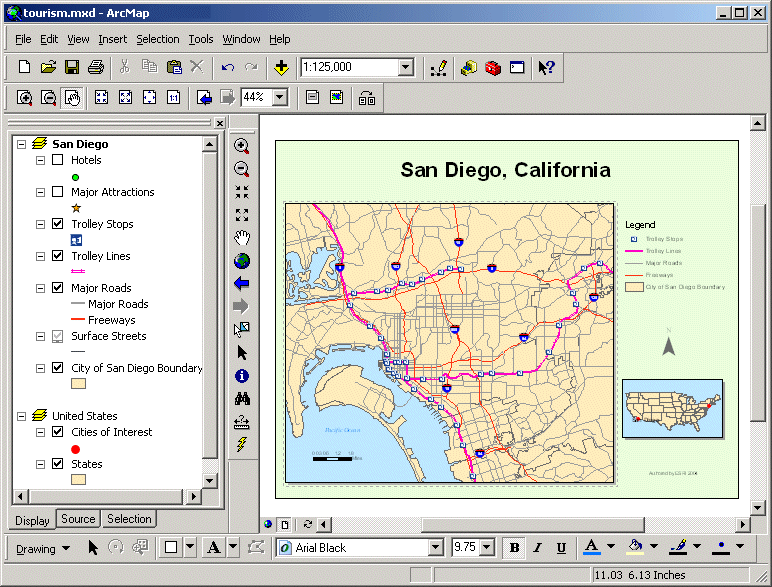Image resolution: width=772 pixels, height=587 pixels.
Task: Choose the Pan hand in Tools toolbar
Action: click(242, 238)
